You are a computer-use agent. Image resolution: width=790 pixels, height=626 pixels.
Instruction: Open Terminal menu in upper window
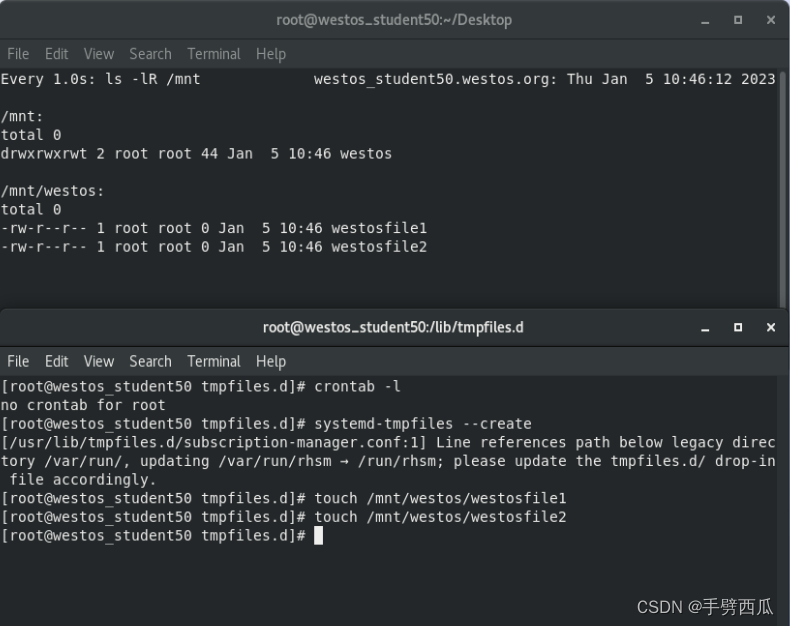(214, 54)
